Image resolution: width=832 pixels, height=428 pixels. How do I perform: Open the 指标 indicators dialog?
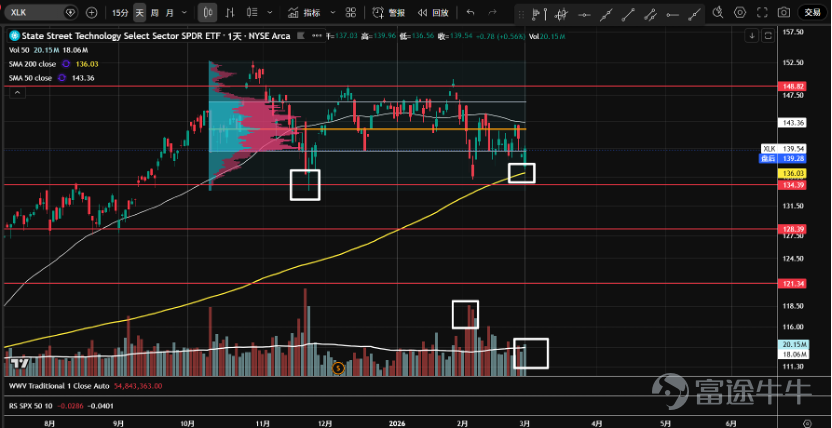click(304, 12)
